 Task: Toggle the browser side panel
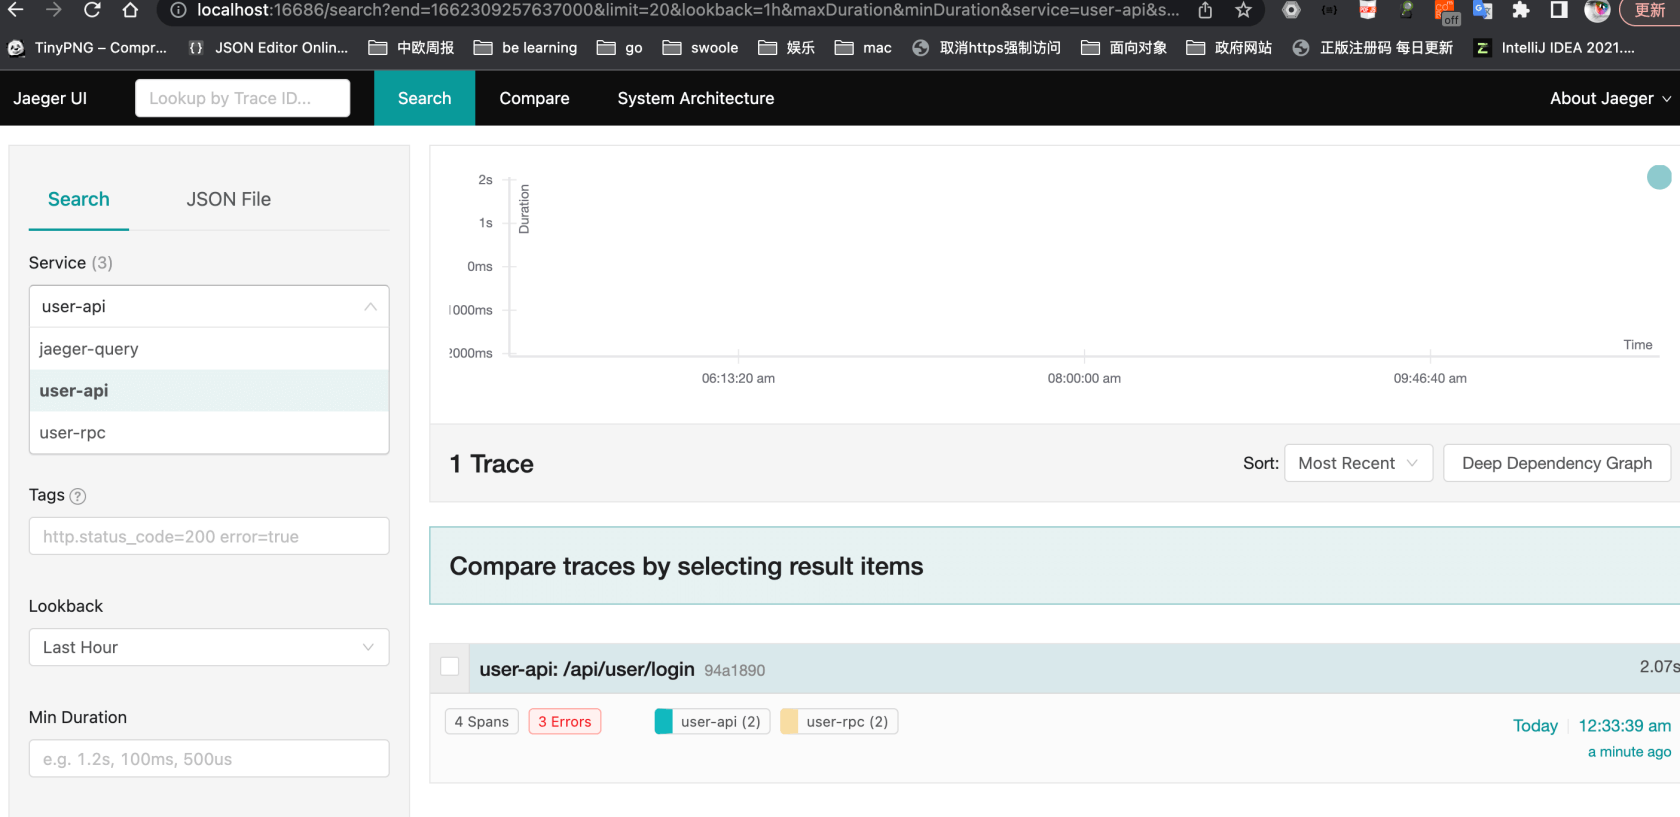point(1559,10)
